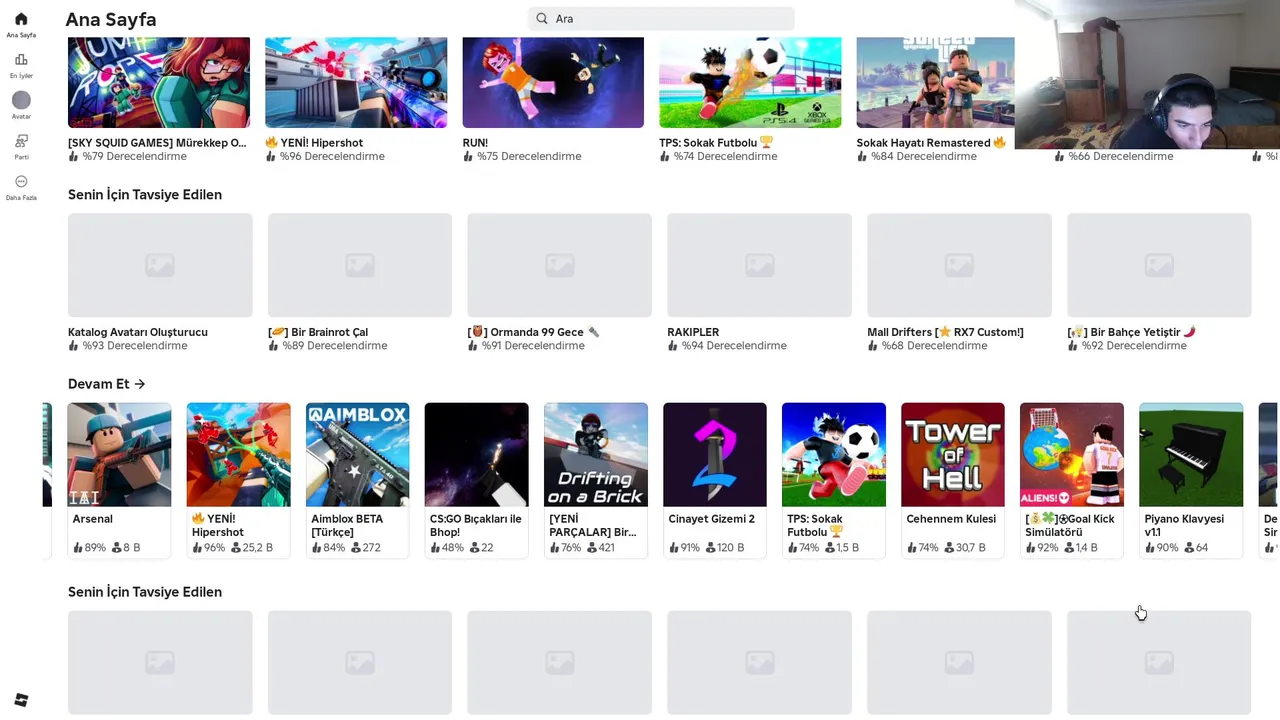Open the Cinayet Gizemi 2 game tile
1280x720 pixels.
pos(715,480)
